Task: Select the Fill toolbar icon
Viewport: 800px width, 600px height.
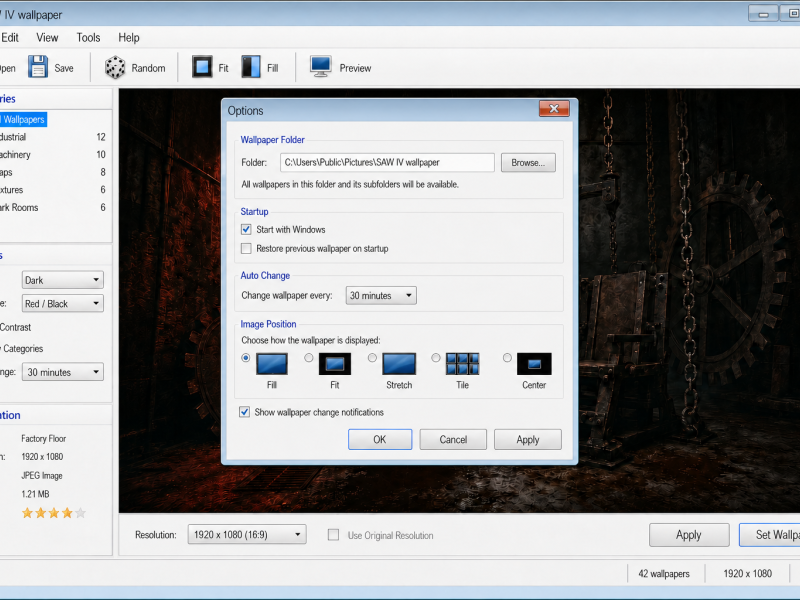Action: (251, 67)
